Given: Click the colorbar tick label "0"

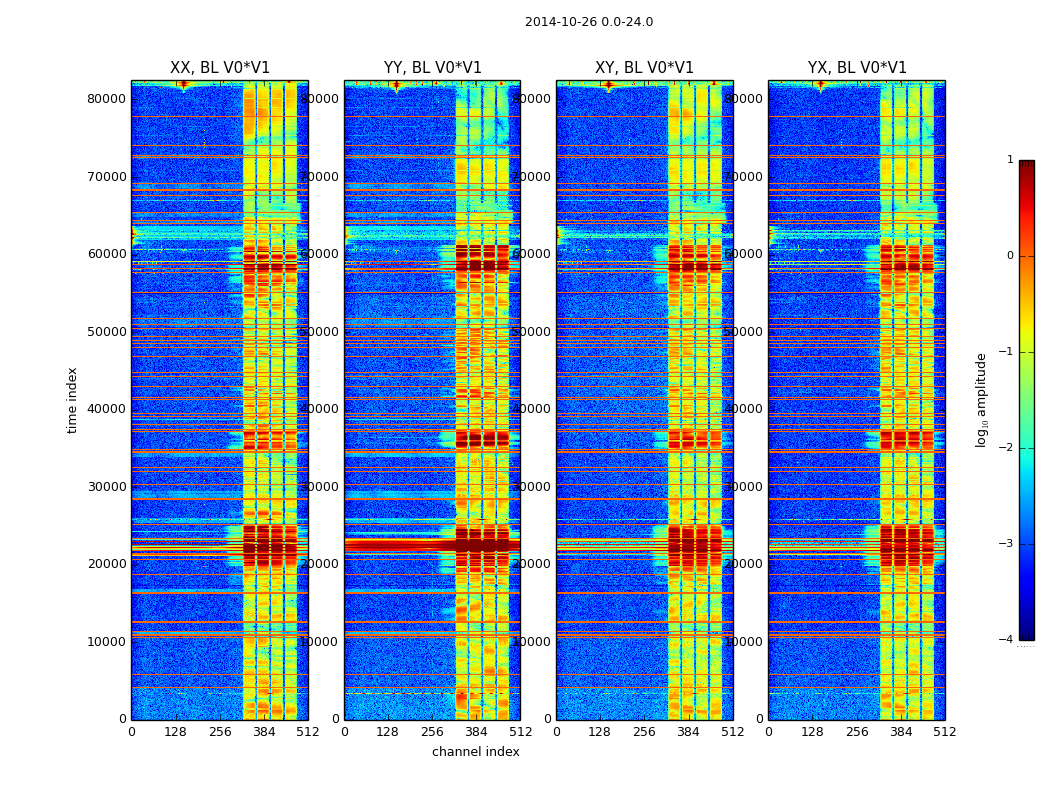Looking at the screenshot, I should [1009, 256].
